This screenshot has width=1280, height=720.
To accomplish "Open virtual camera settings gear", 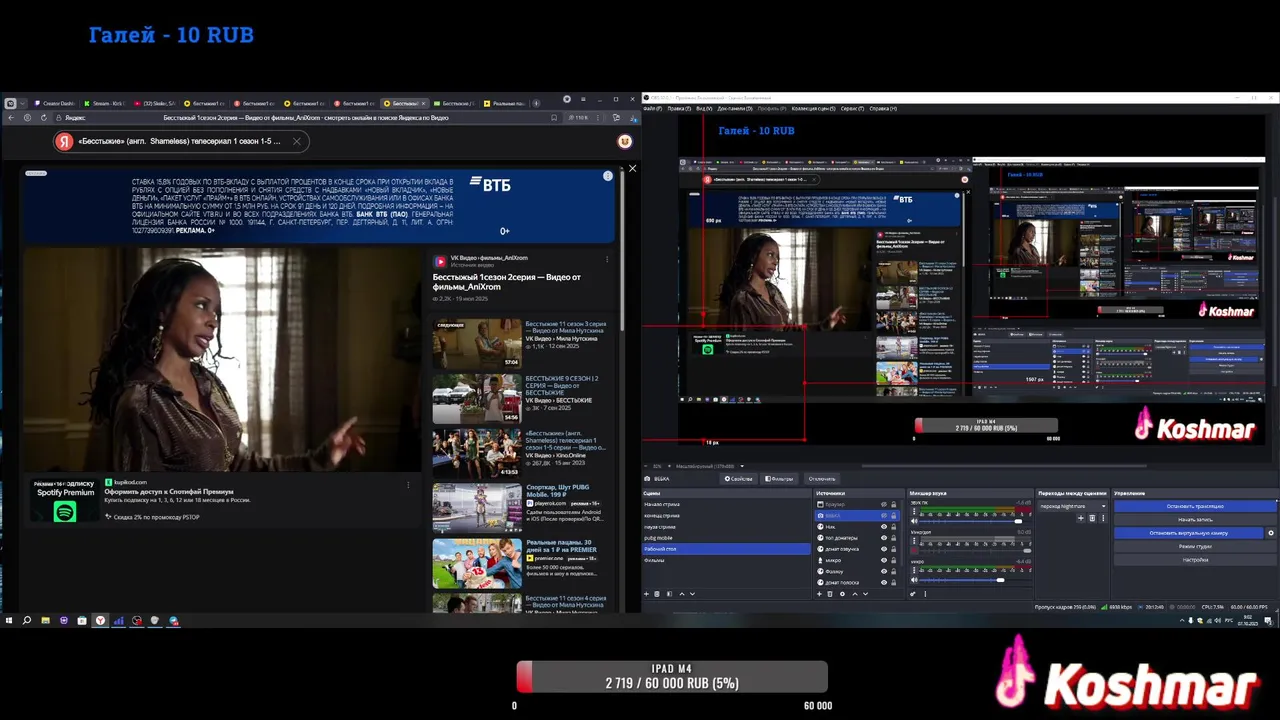I will click(1271, 533).
